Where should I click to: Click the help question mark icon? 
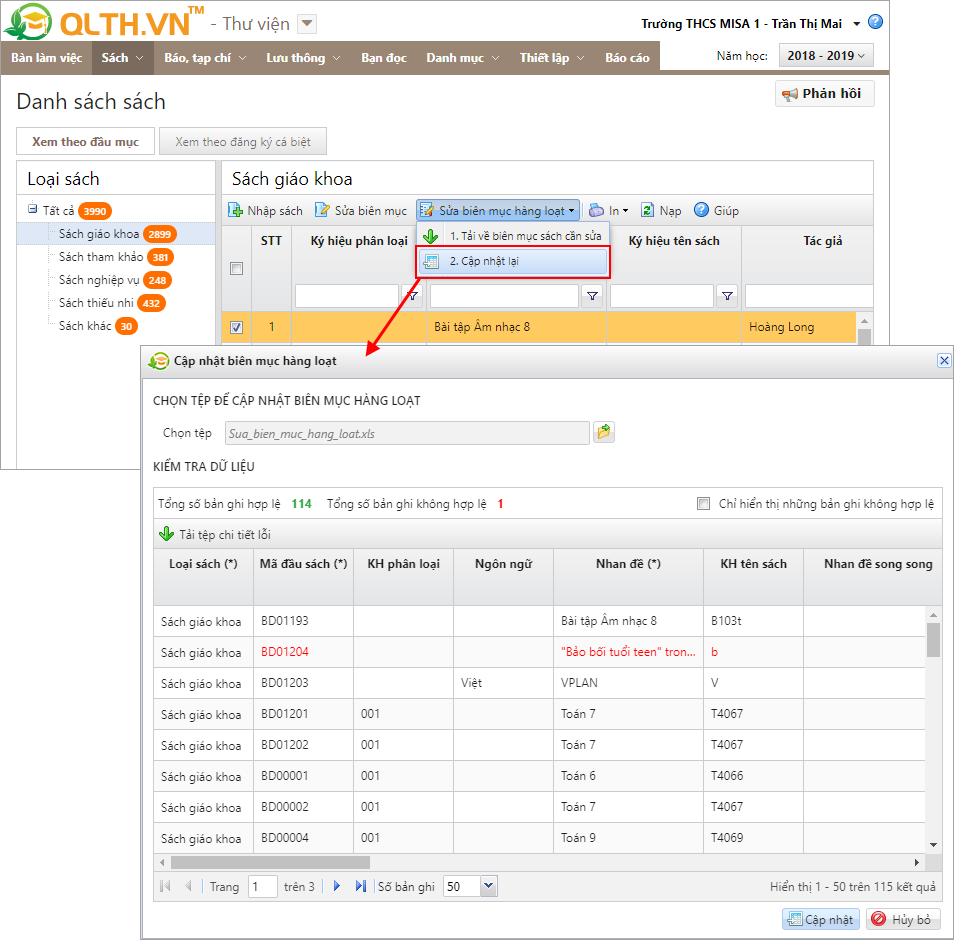[875, 23]
